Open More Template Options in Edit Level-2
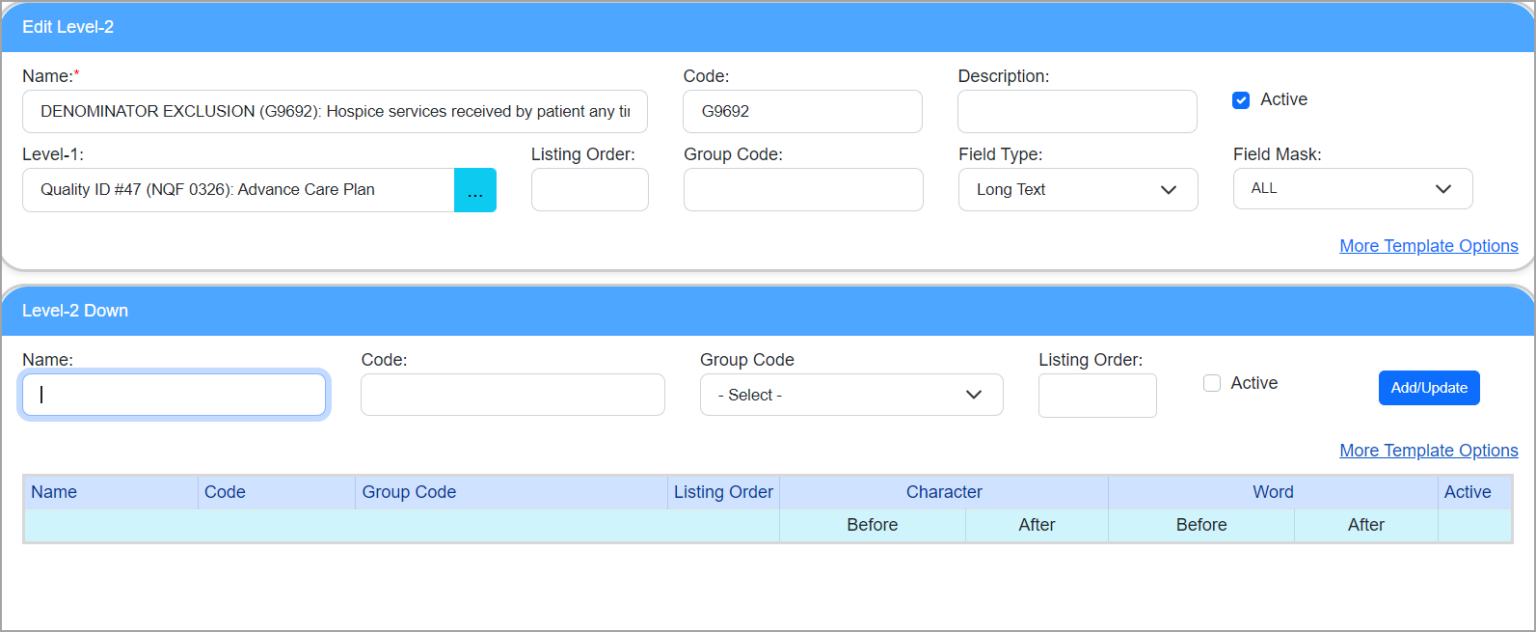The width and height of the screenshot is (1536, 632). pyautogui.click(x=1428, y=245)
